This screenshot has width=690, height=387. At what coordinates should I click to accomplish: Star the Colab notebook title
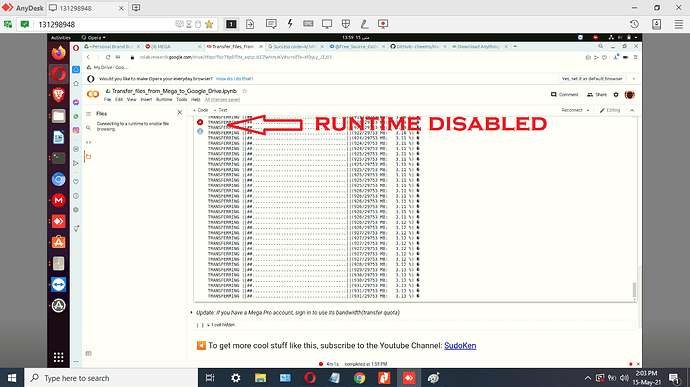click(x=245, y=91)
